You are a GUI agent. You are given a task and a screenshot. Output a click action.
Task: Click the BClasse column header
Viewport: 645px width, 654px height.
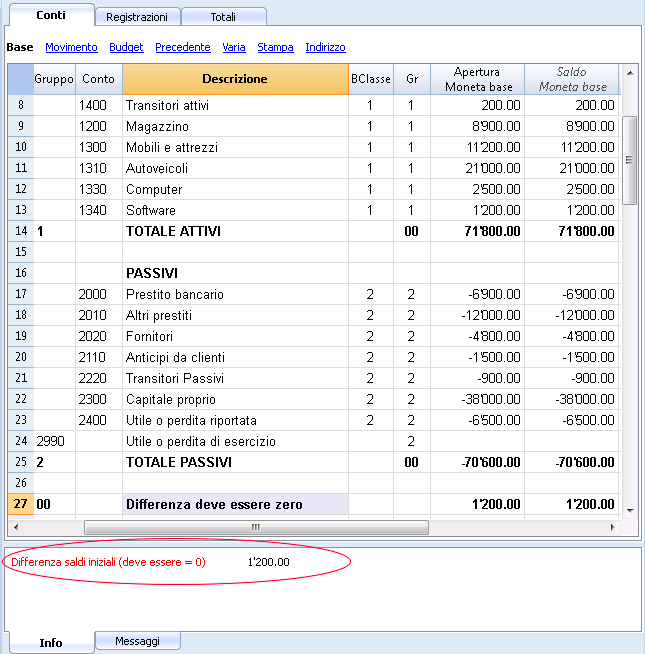(x=371, y=79)
